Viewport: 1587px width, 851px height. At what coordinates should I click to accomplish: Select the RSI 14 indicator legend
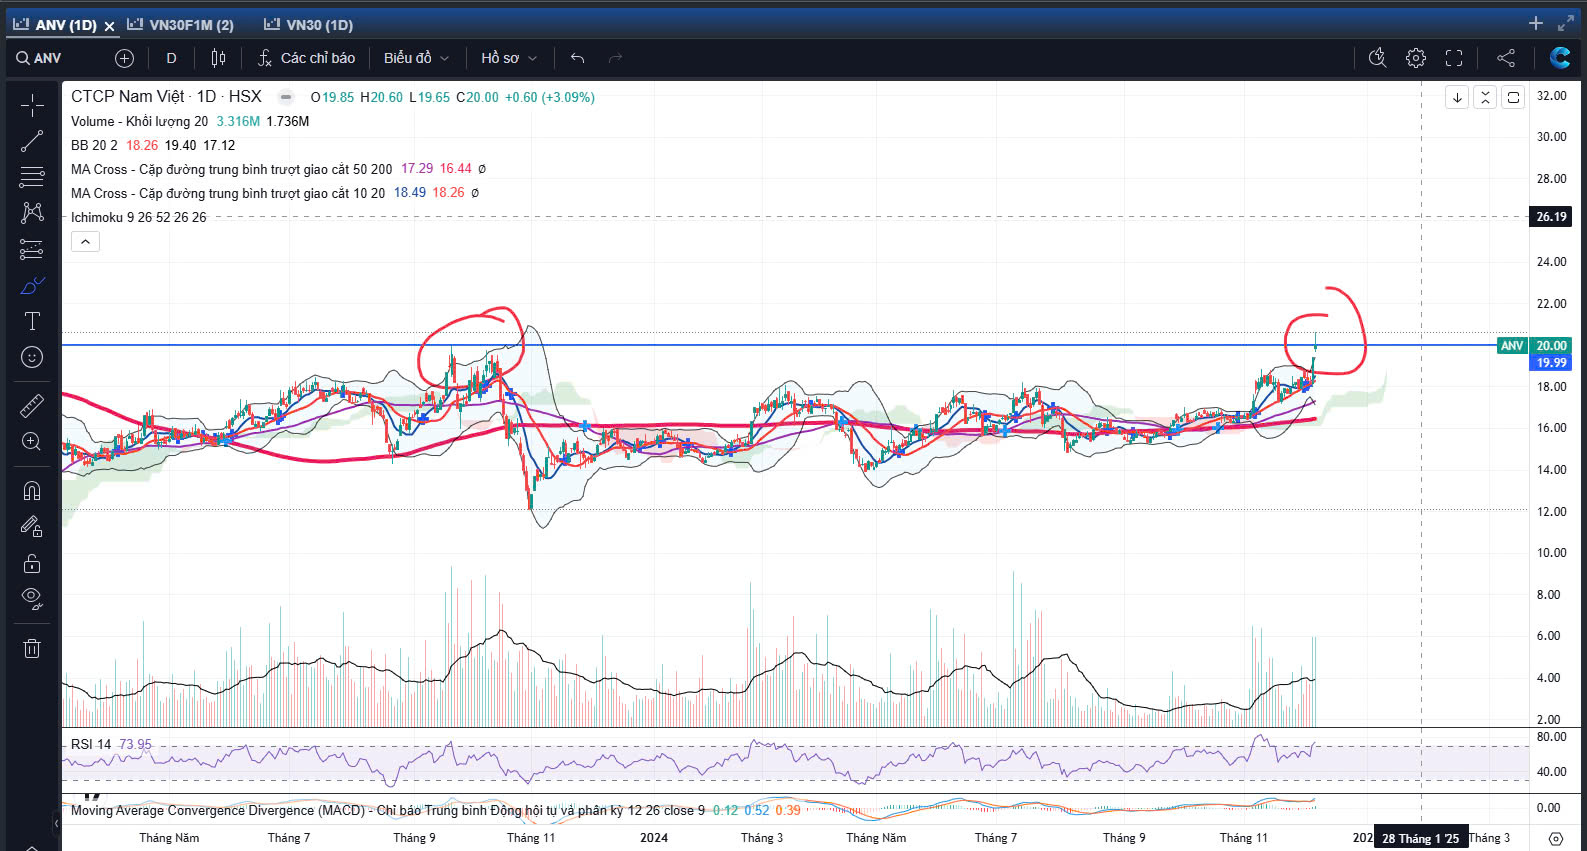tap(91, 744)
